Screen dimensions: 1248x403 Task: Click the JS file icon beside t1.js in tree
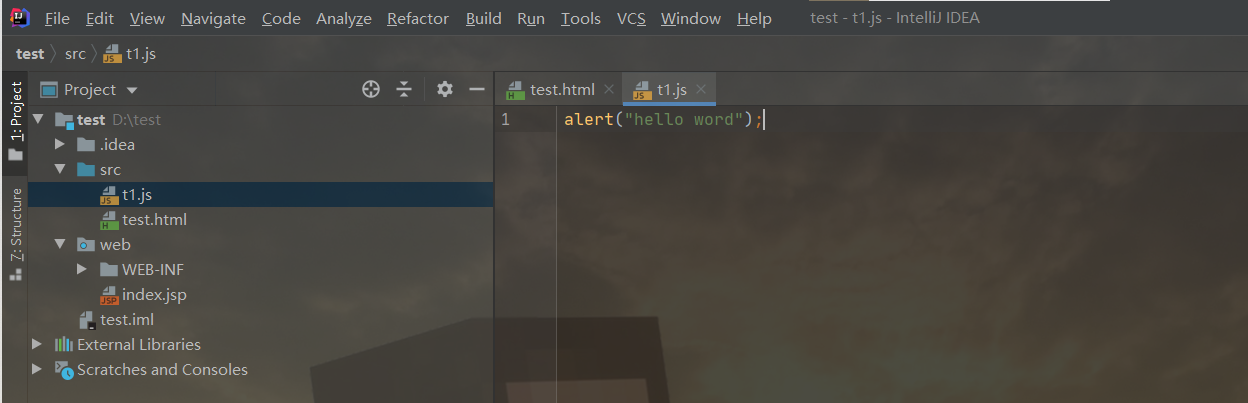pyautogui.click(x=109, y=195)
